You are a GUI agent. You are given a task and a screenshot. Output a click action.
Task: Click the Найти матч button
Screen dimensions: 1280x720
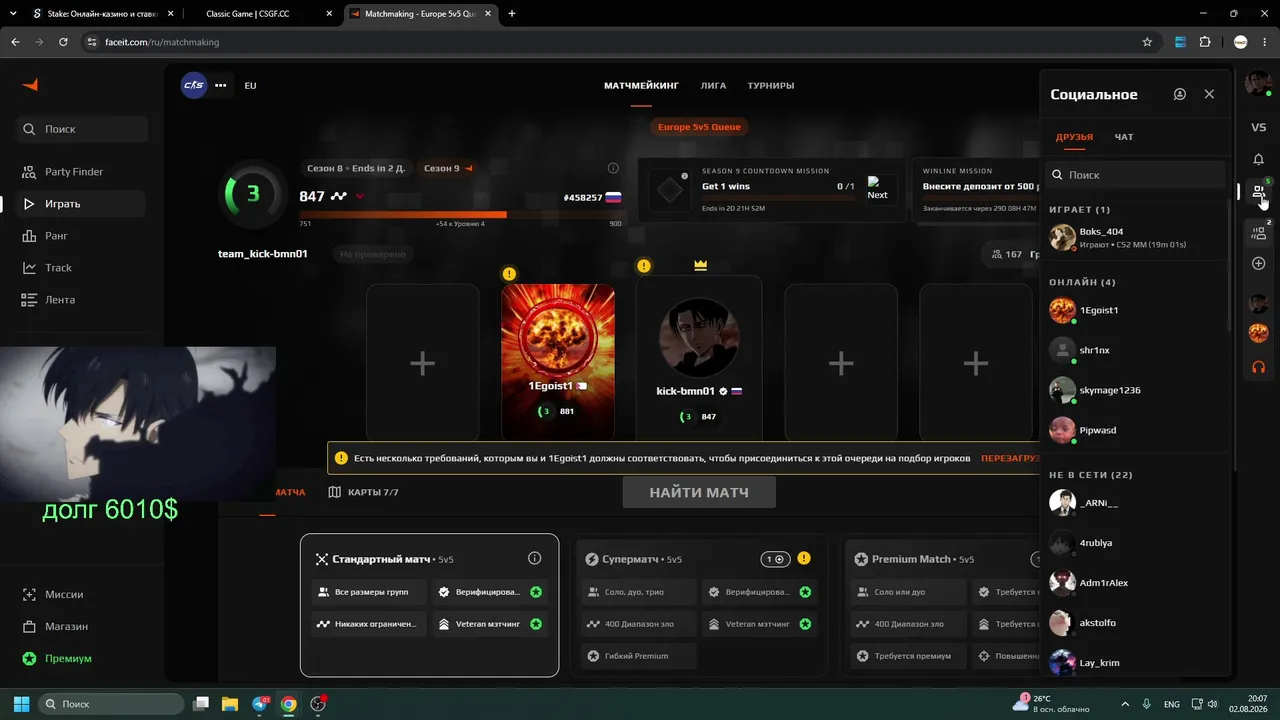click(699, 492)
